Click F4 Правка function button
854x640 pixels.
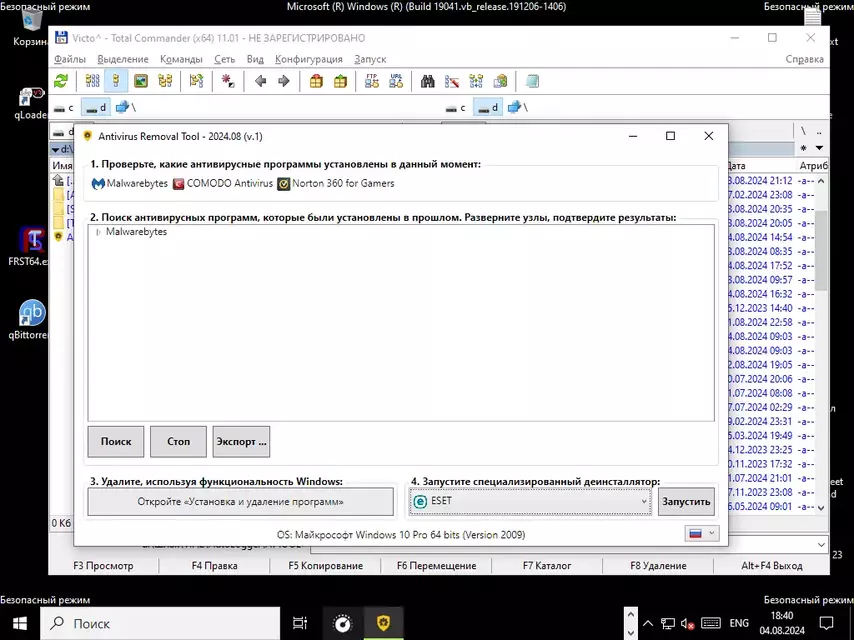click(215, 566)
